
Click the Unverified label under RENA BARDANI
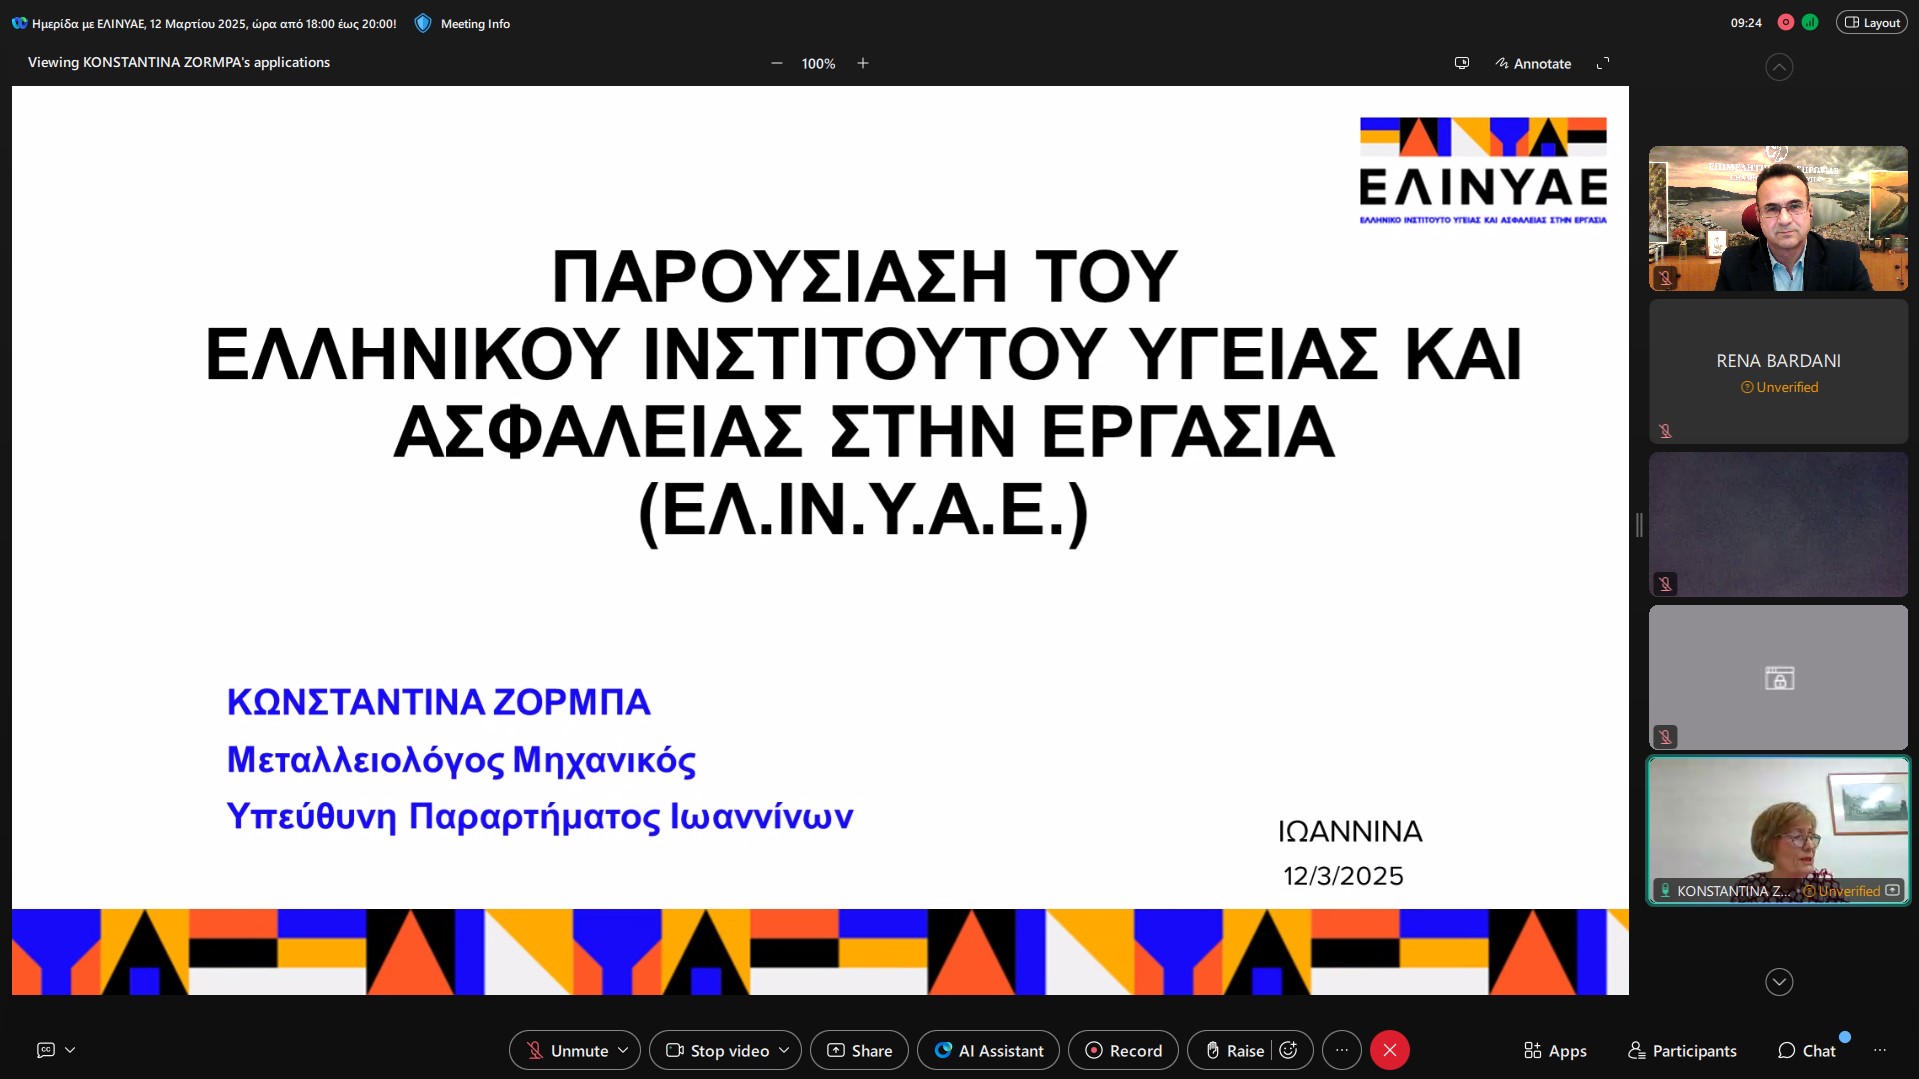[1779, 387]
